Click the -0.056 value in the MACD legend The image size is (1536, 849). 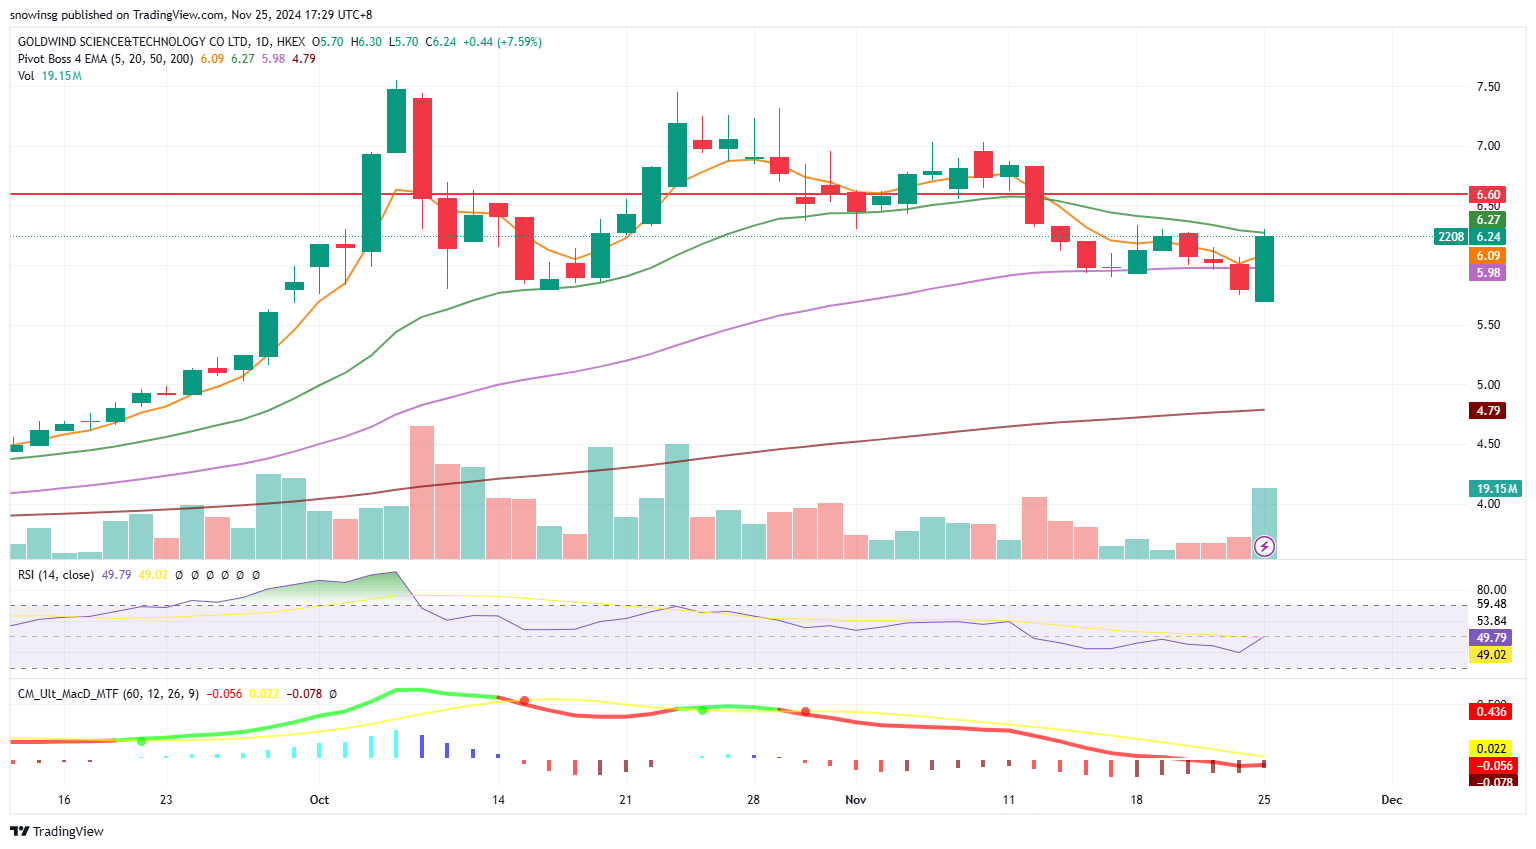tap(224, 693)
